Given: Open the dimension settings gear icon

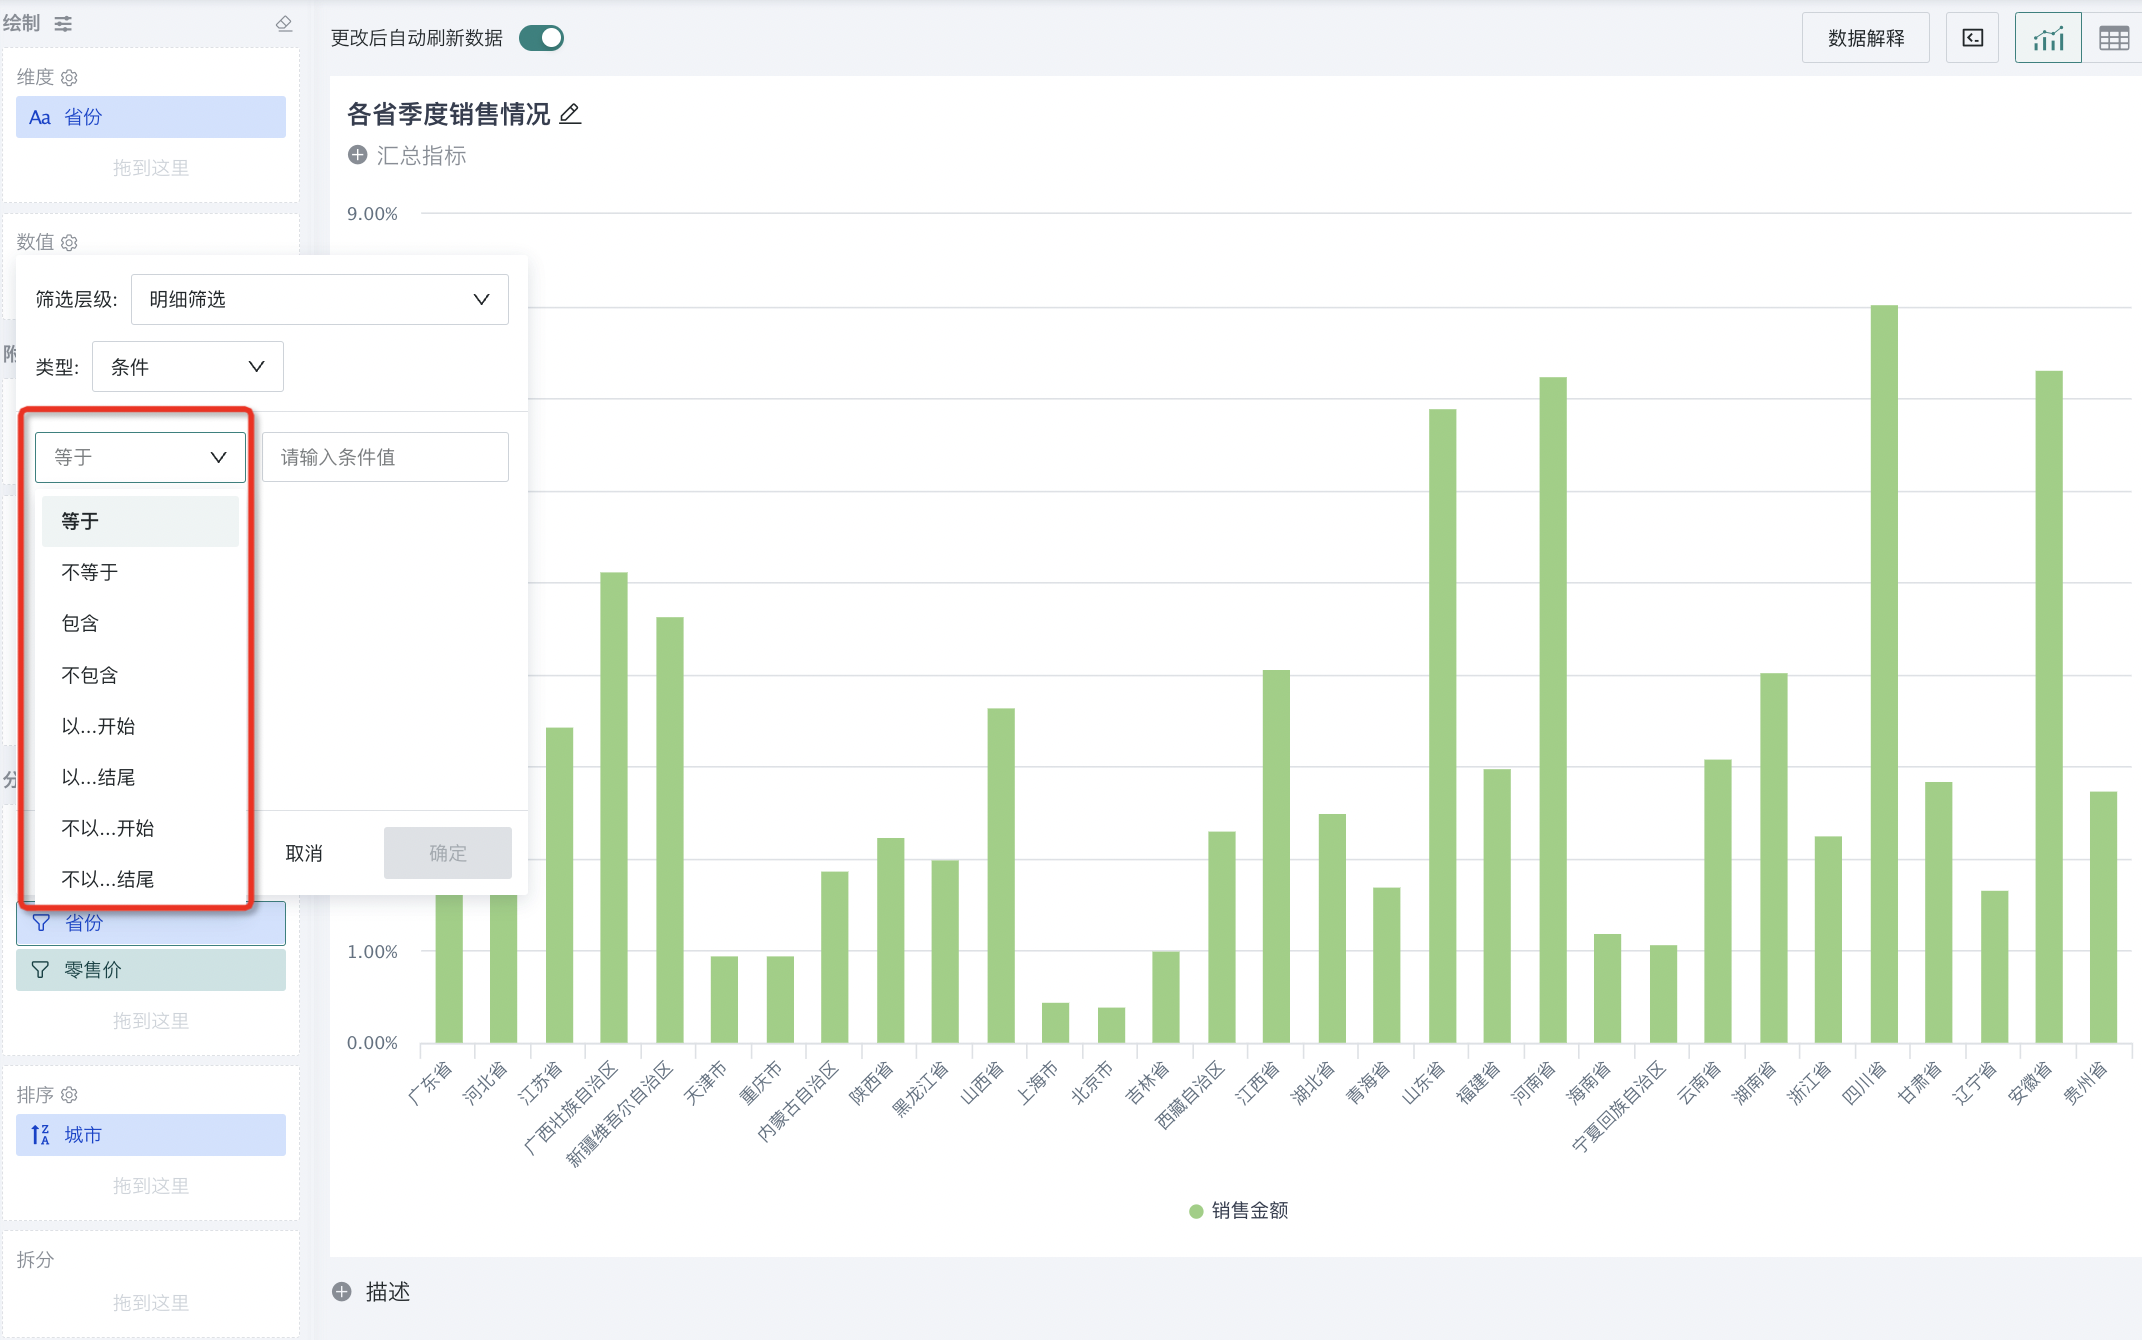Looking at the screenshot, I should pyautogui.click(x=69, y=77).
